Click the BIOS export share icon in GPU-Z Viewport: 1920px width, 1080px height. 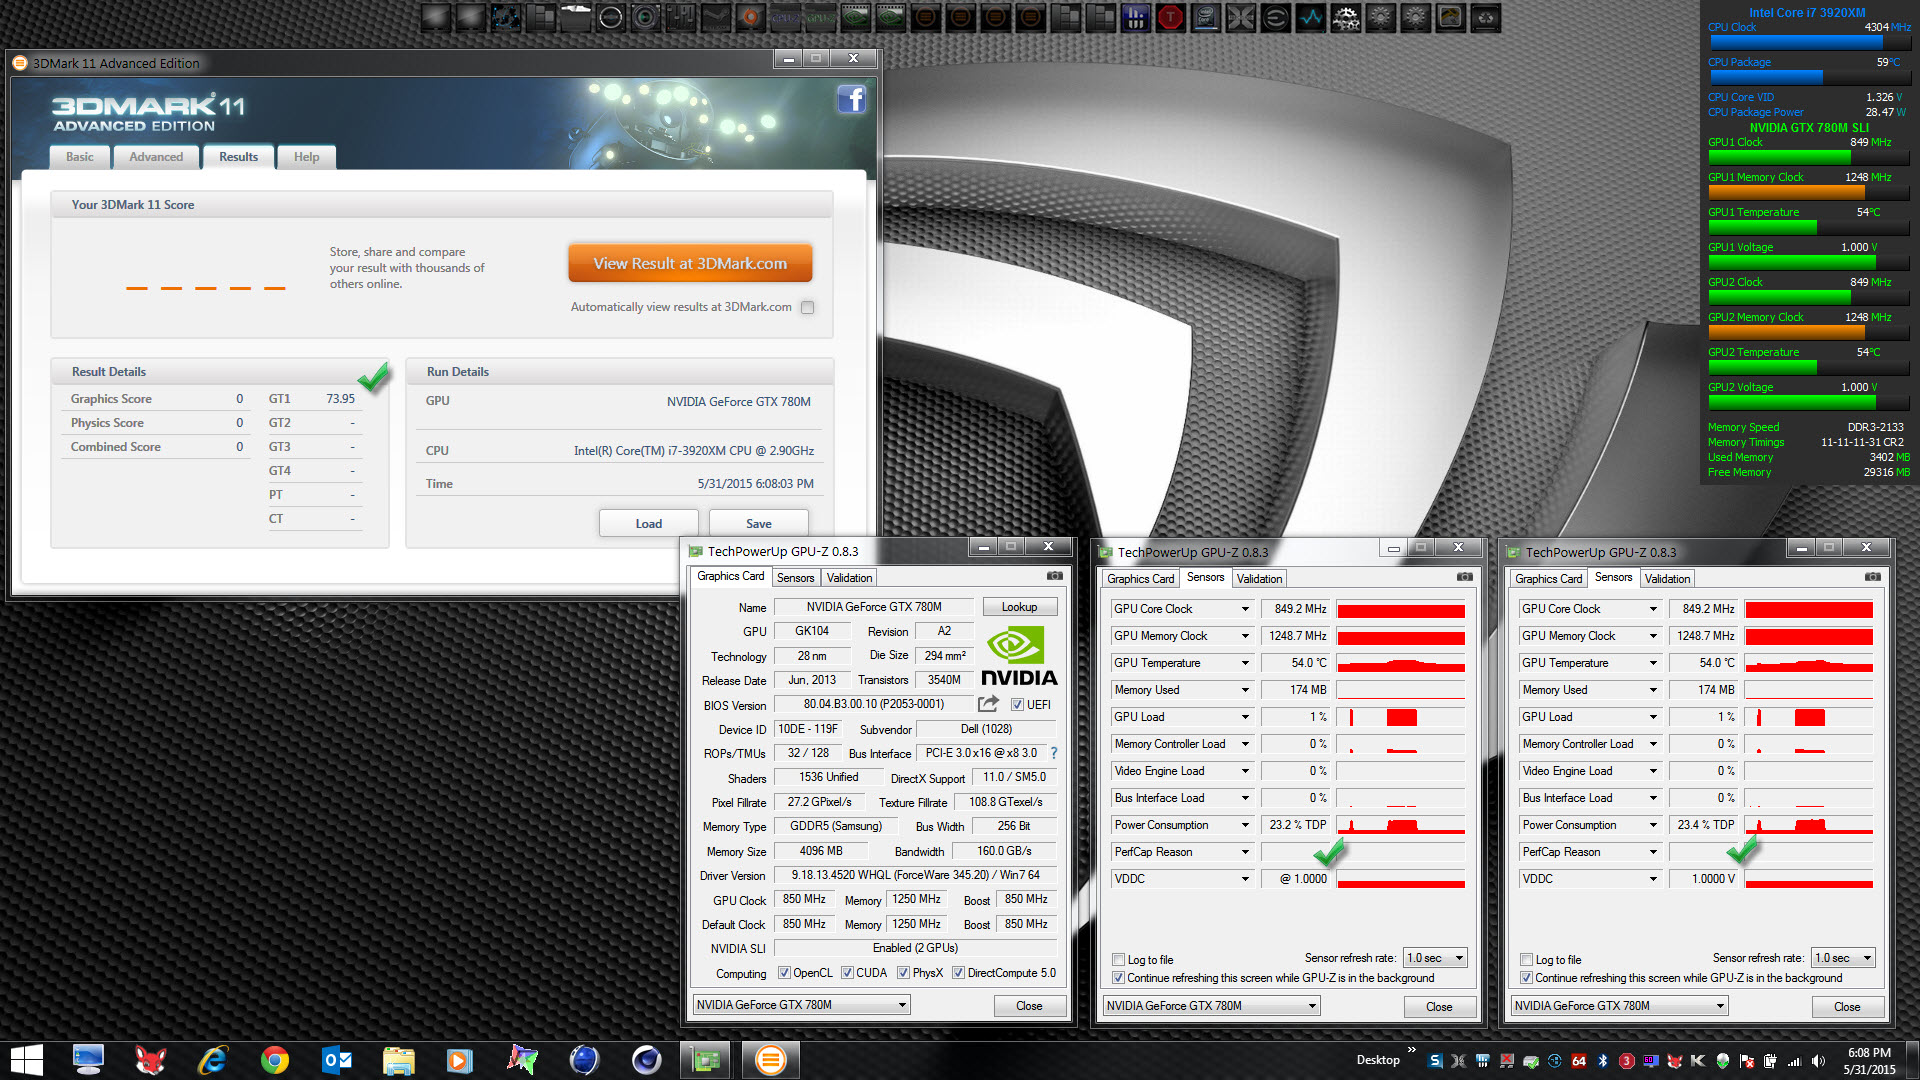(x=988, y=704)
